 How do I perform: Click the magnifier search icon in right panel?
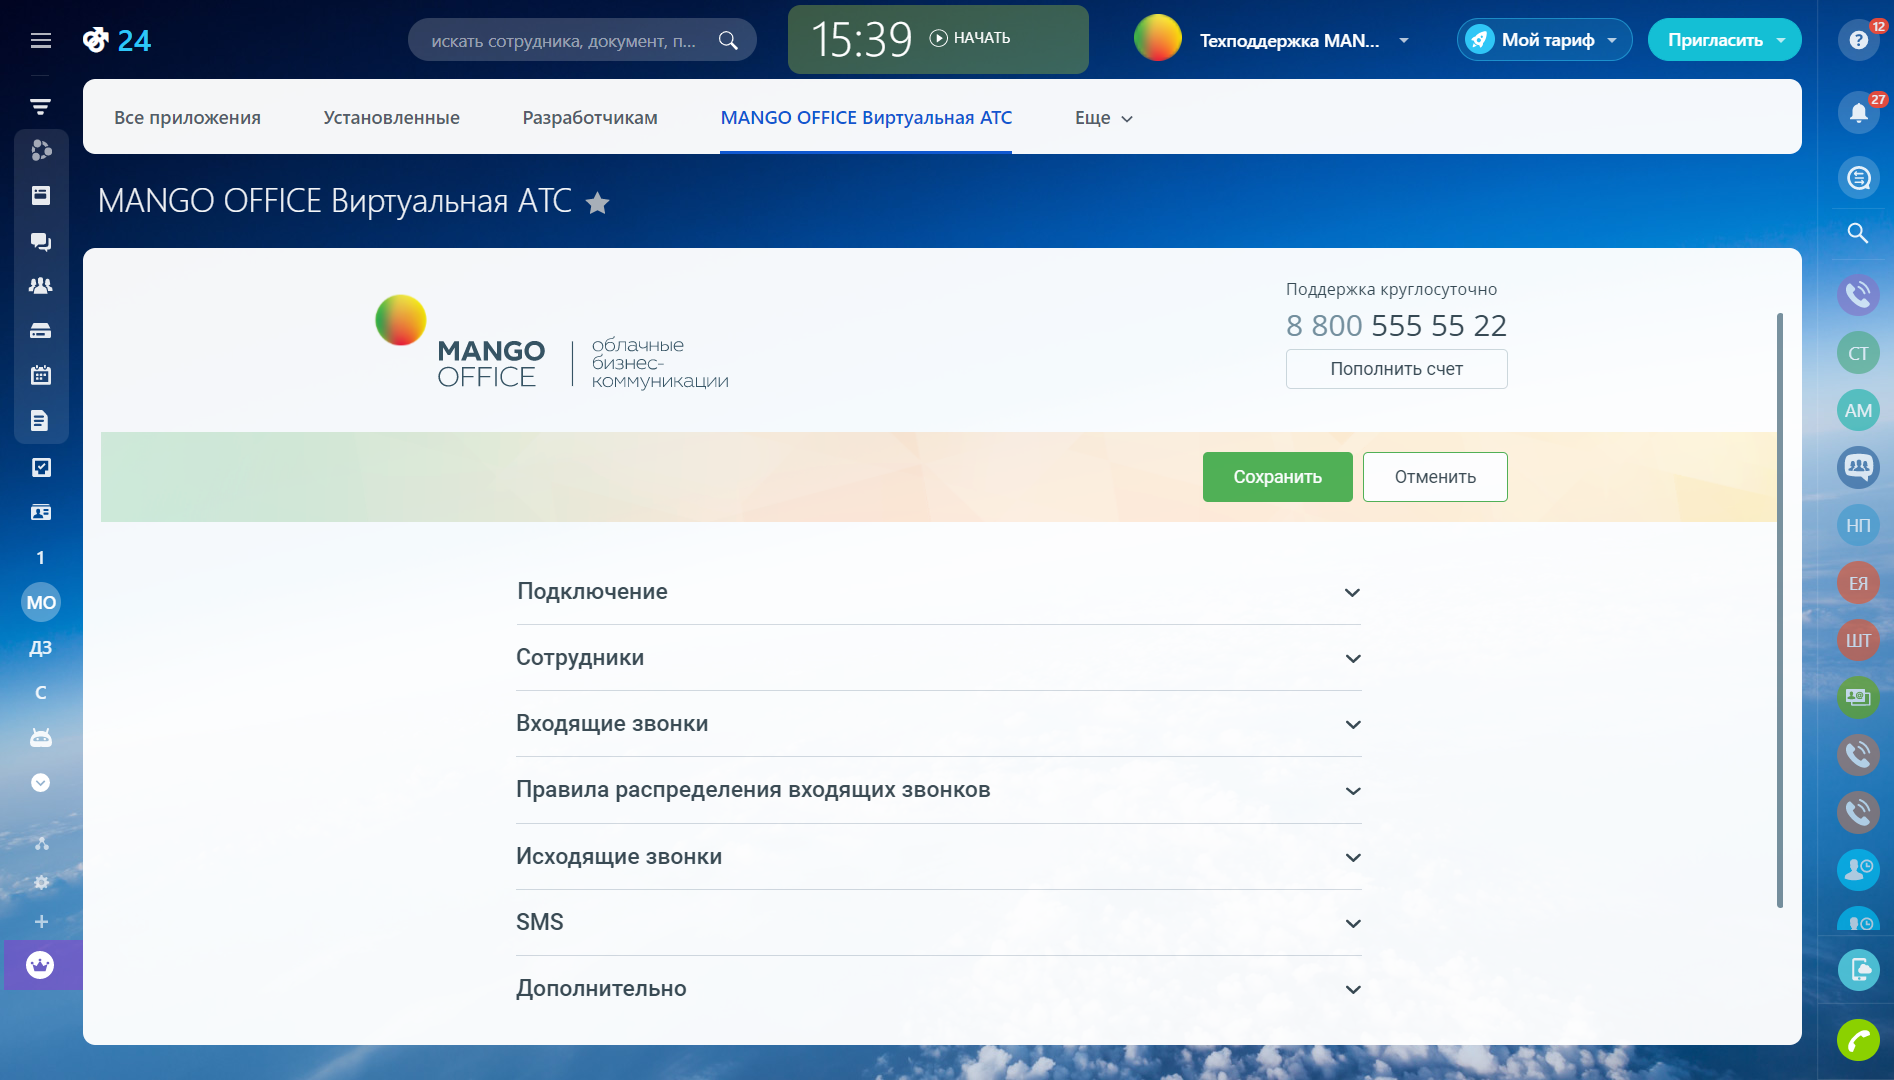1858,233
